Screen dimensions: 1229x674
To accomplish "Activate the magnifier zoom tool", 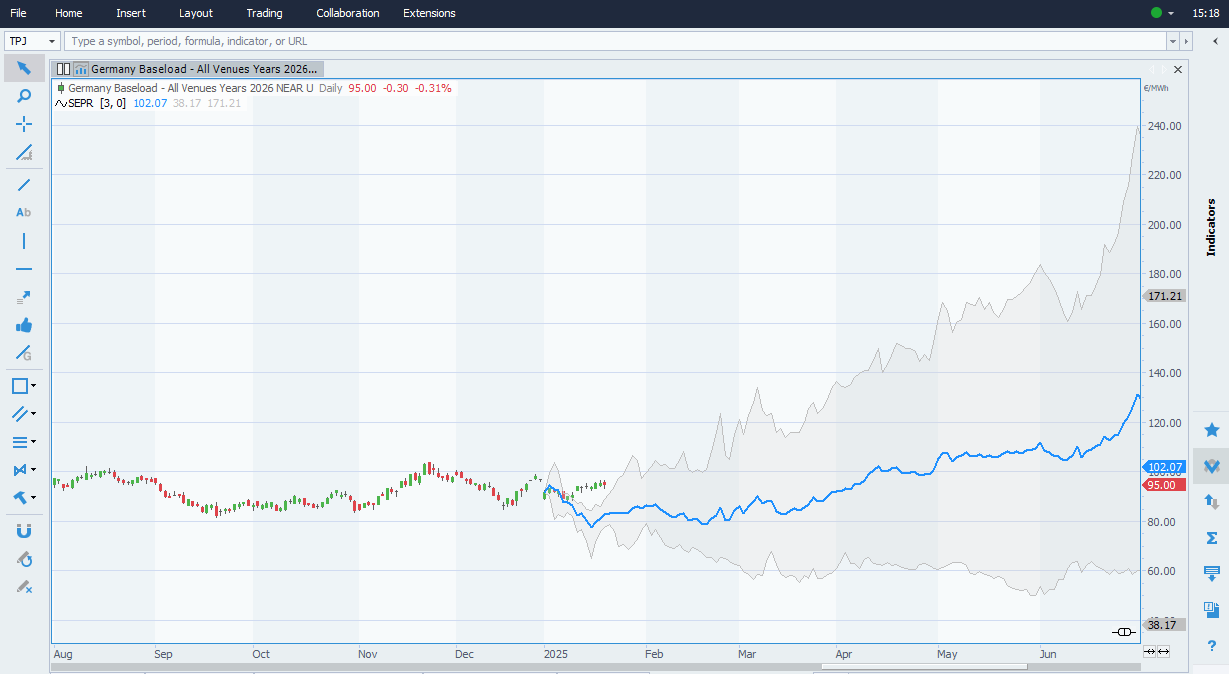I will point(24,96).
